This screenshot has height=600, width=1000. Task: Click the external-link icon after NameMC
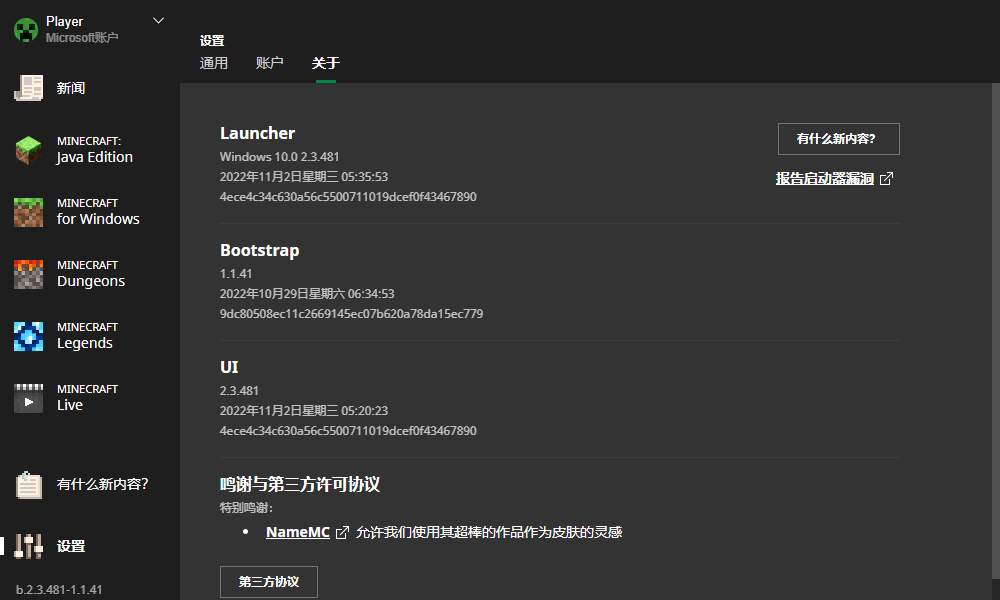tap(342, 532)
